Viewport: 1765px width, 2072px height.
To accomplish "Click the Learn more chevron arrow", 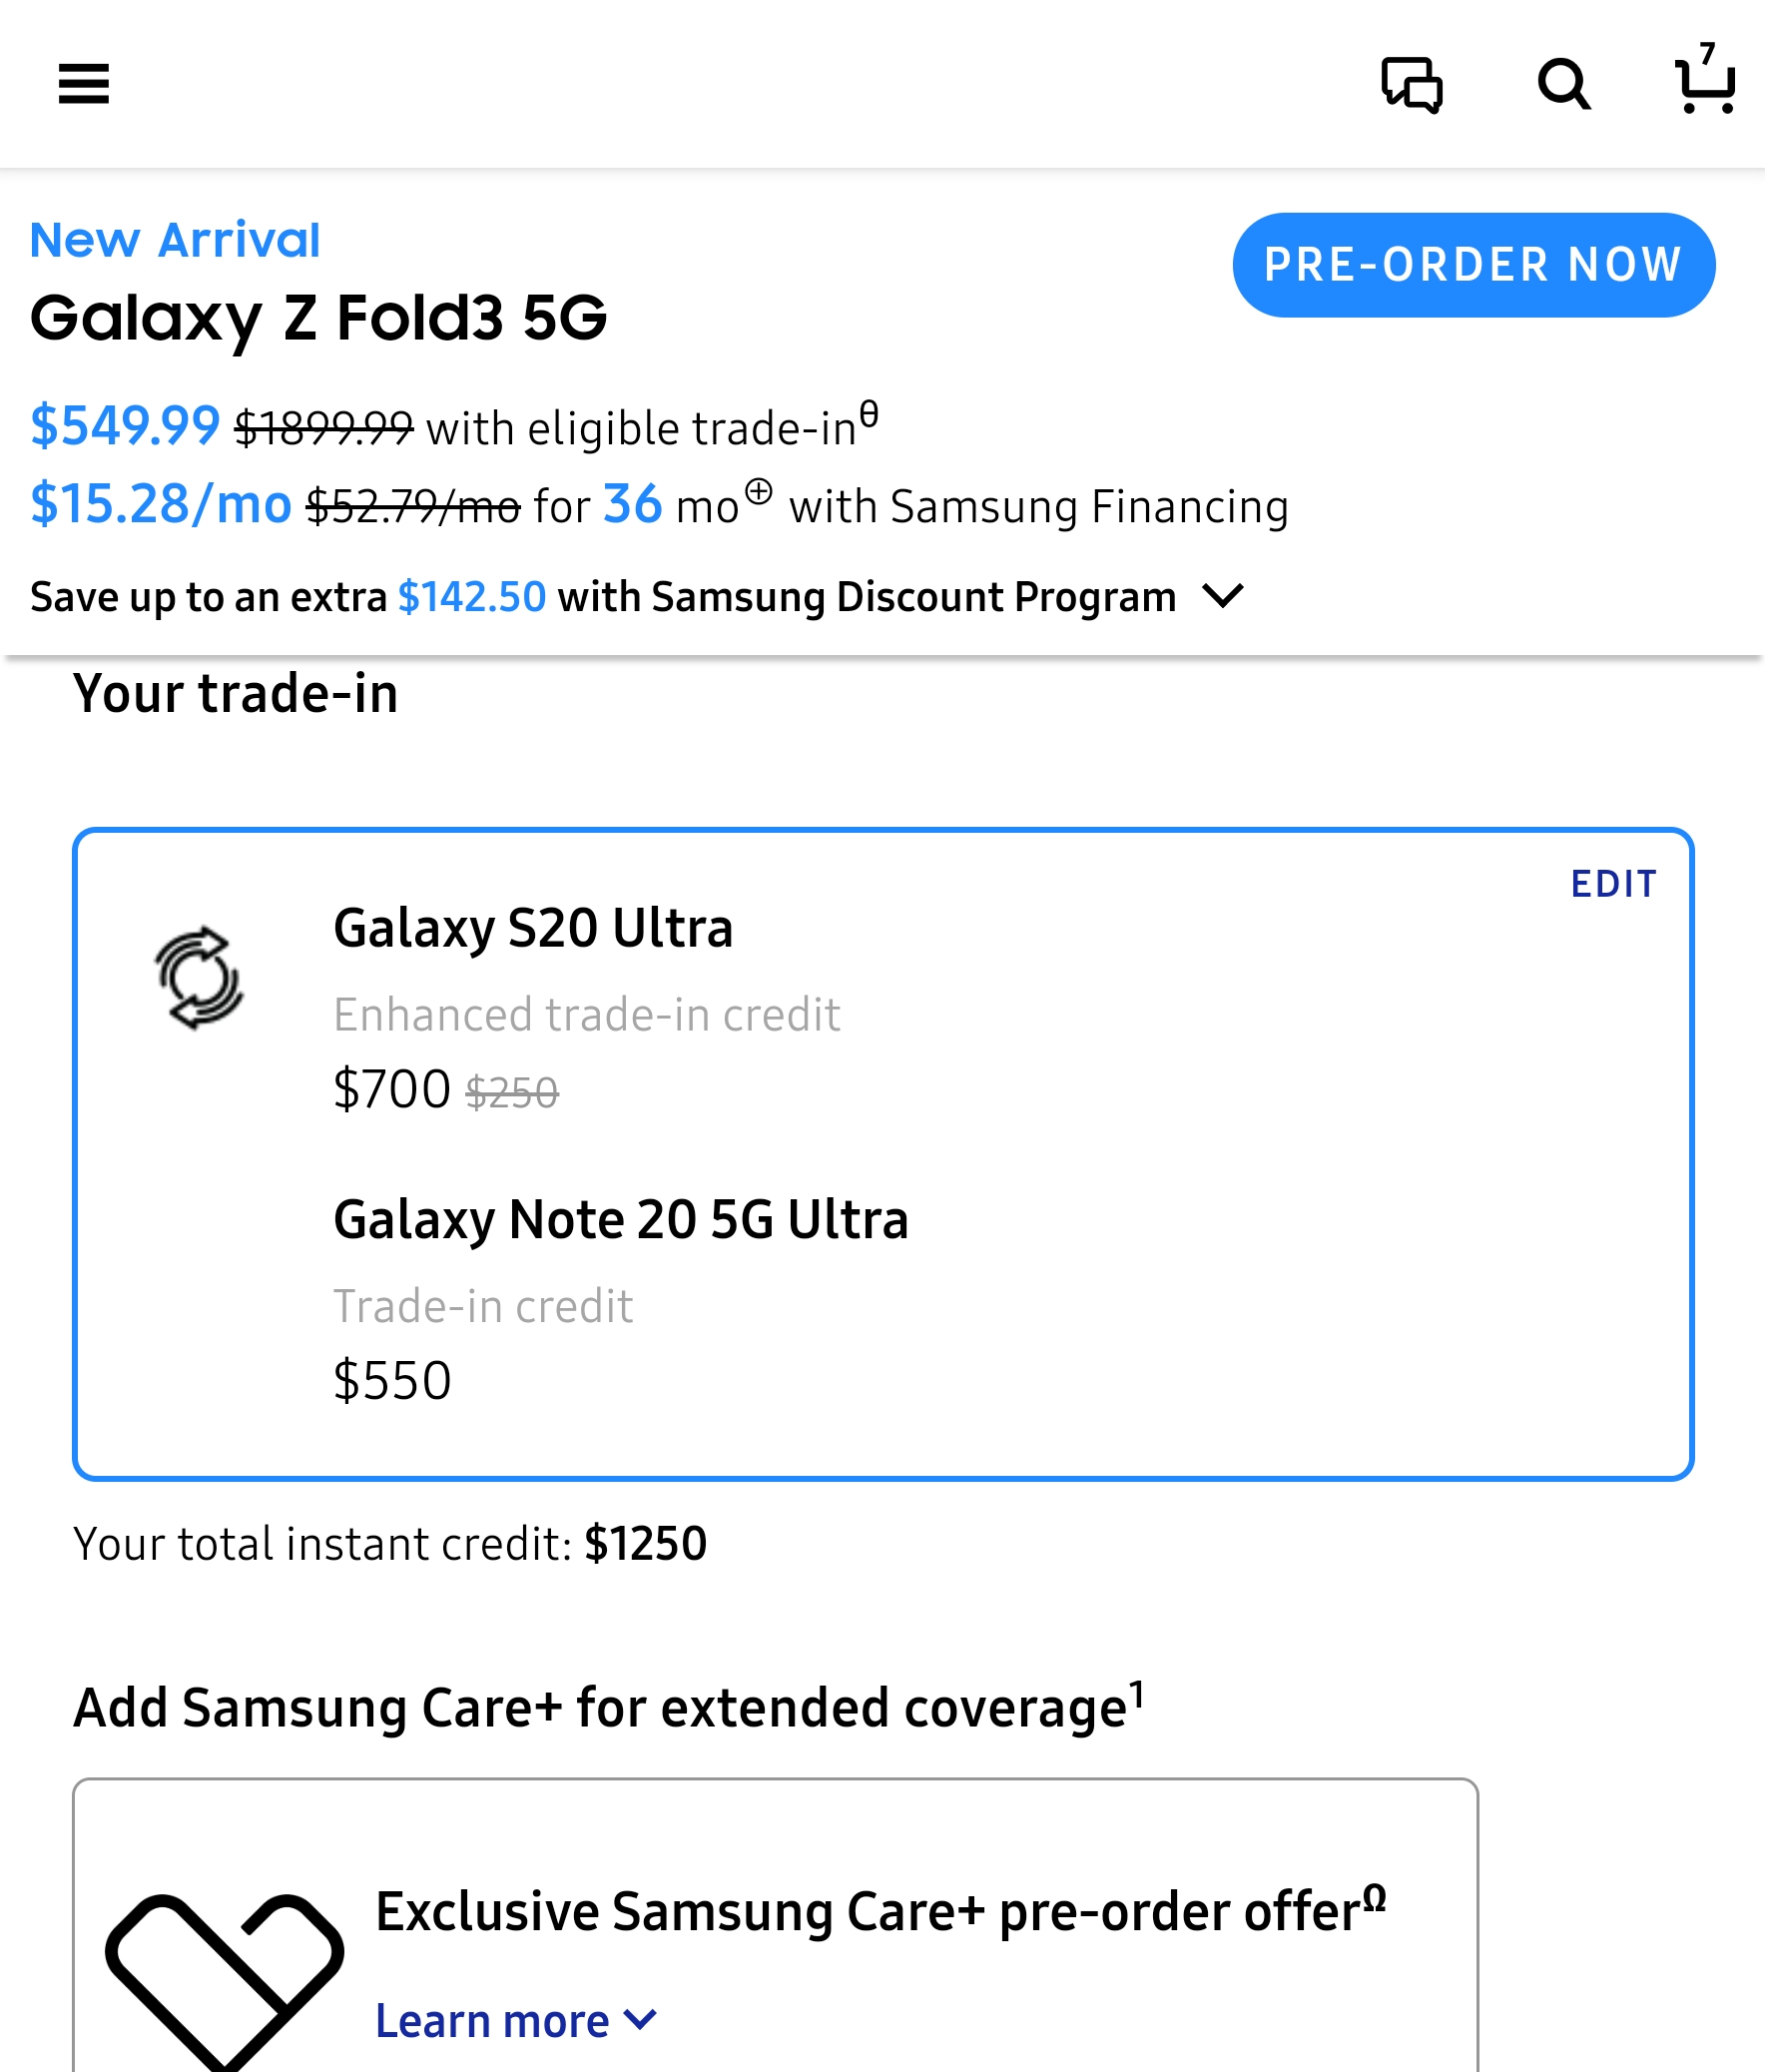I will pyautogui.click(x=640, y=2020).
